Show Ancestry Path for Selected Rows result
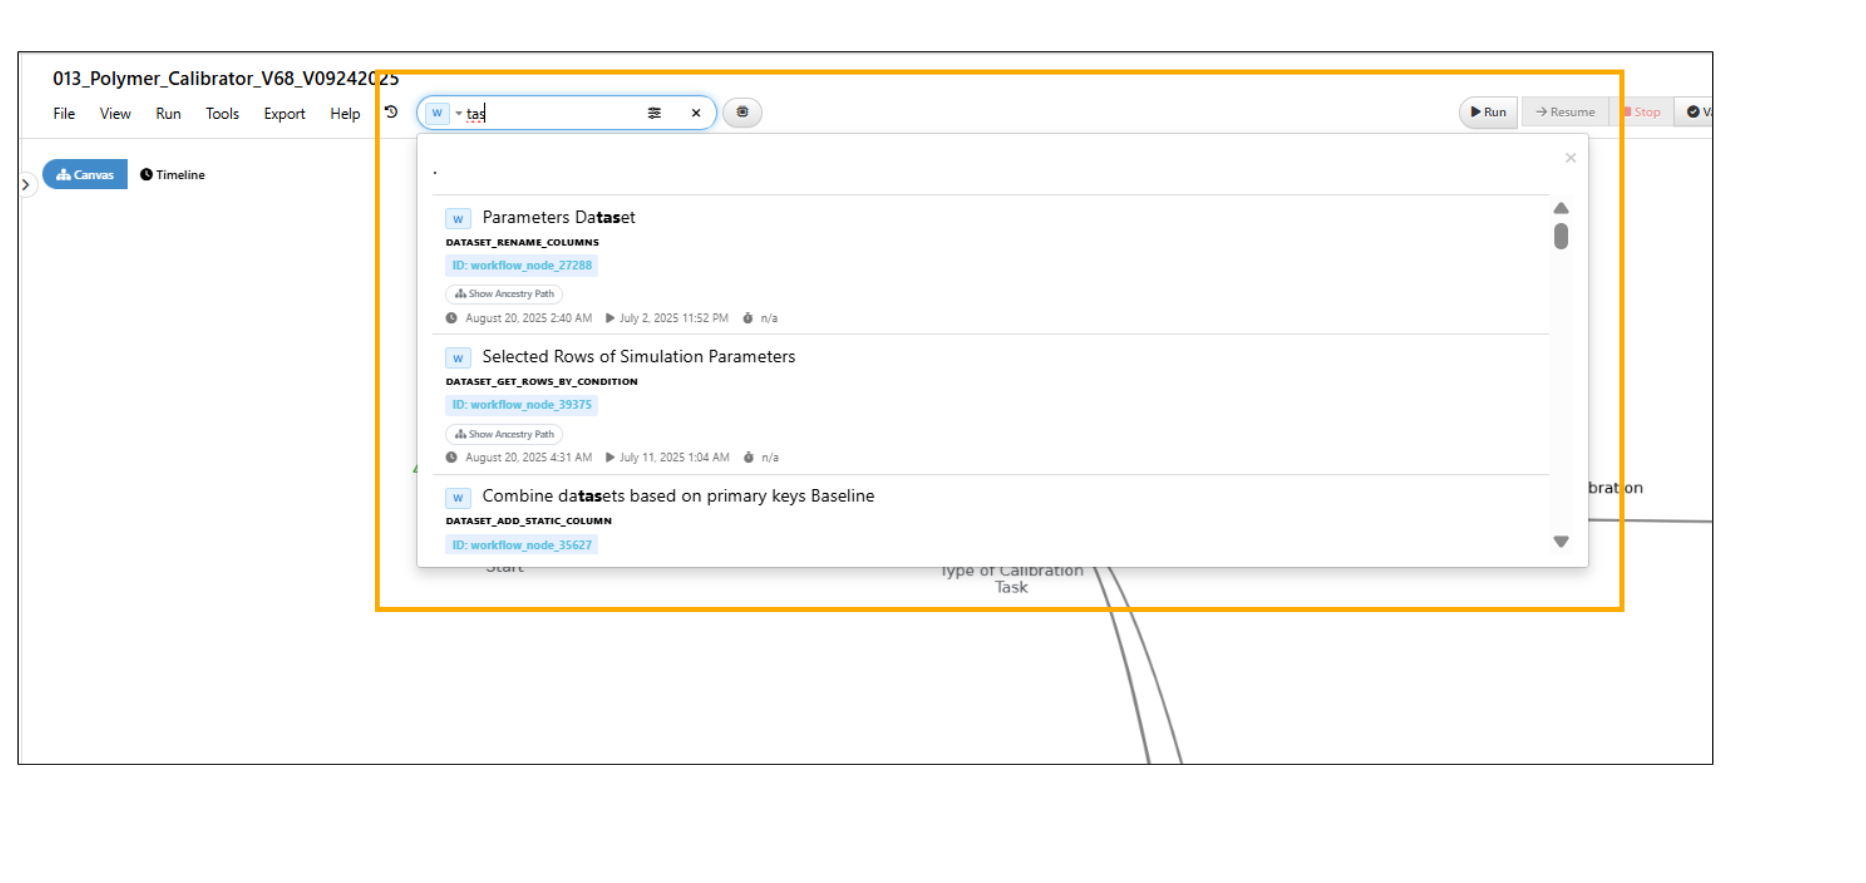 [x=504, y=434]
